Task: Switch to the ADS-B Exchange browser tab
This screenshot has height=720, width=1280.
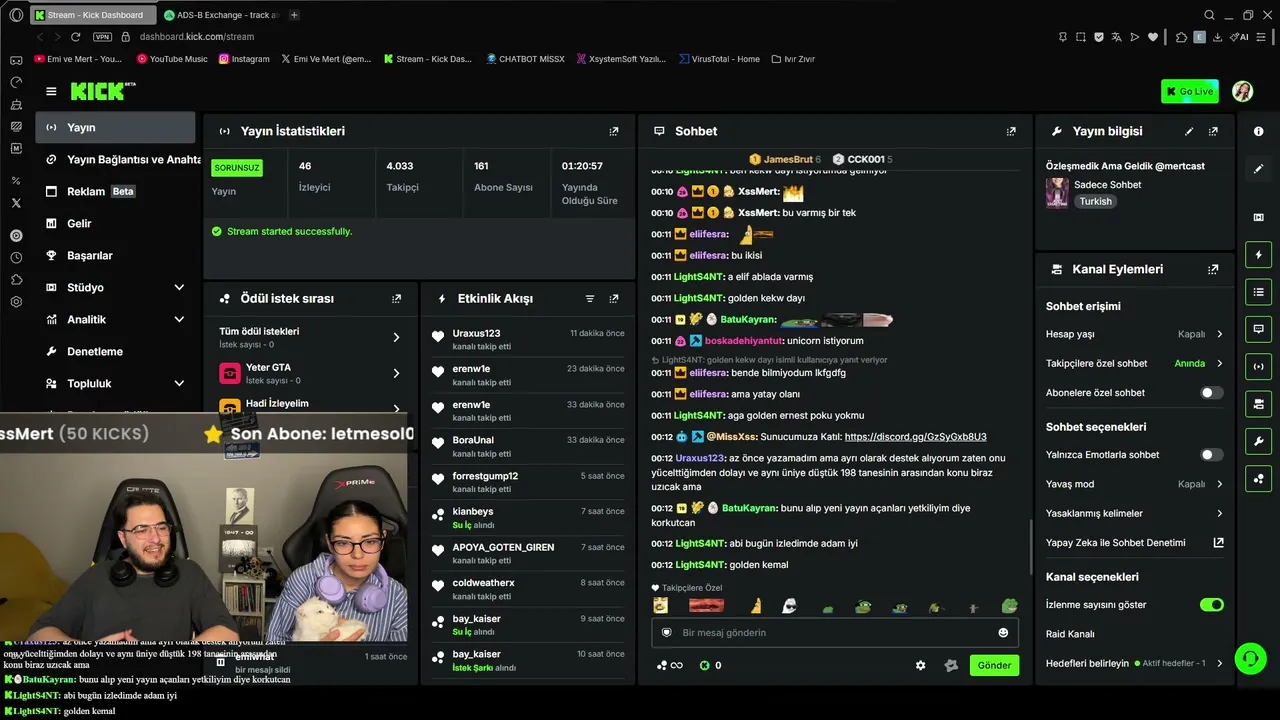Action: pos(220,15)
